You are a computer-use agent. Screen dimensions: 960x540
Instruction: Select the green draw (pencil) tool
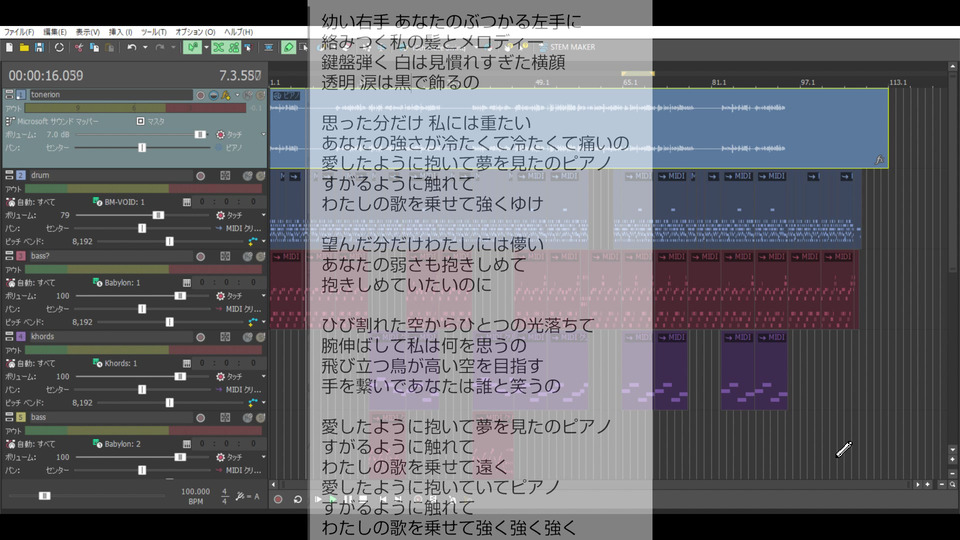tap(288, 47)
